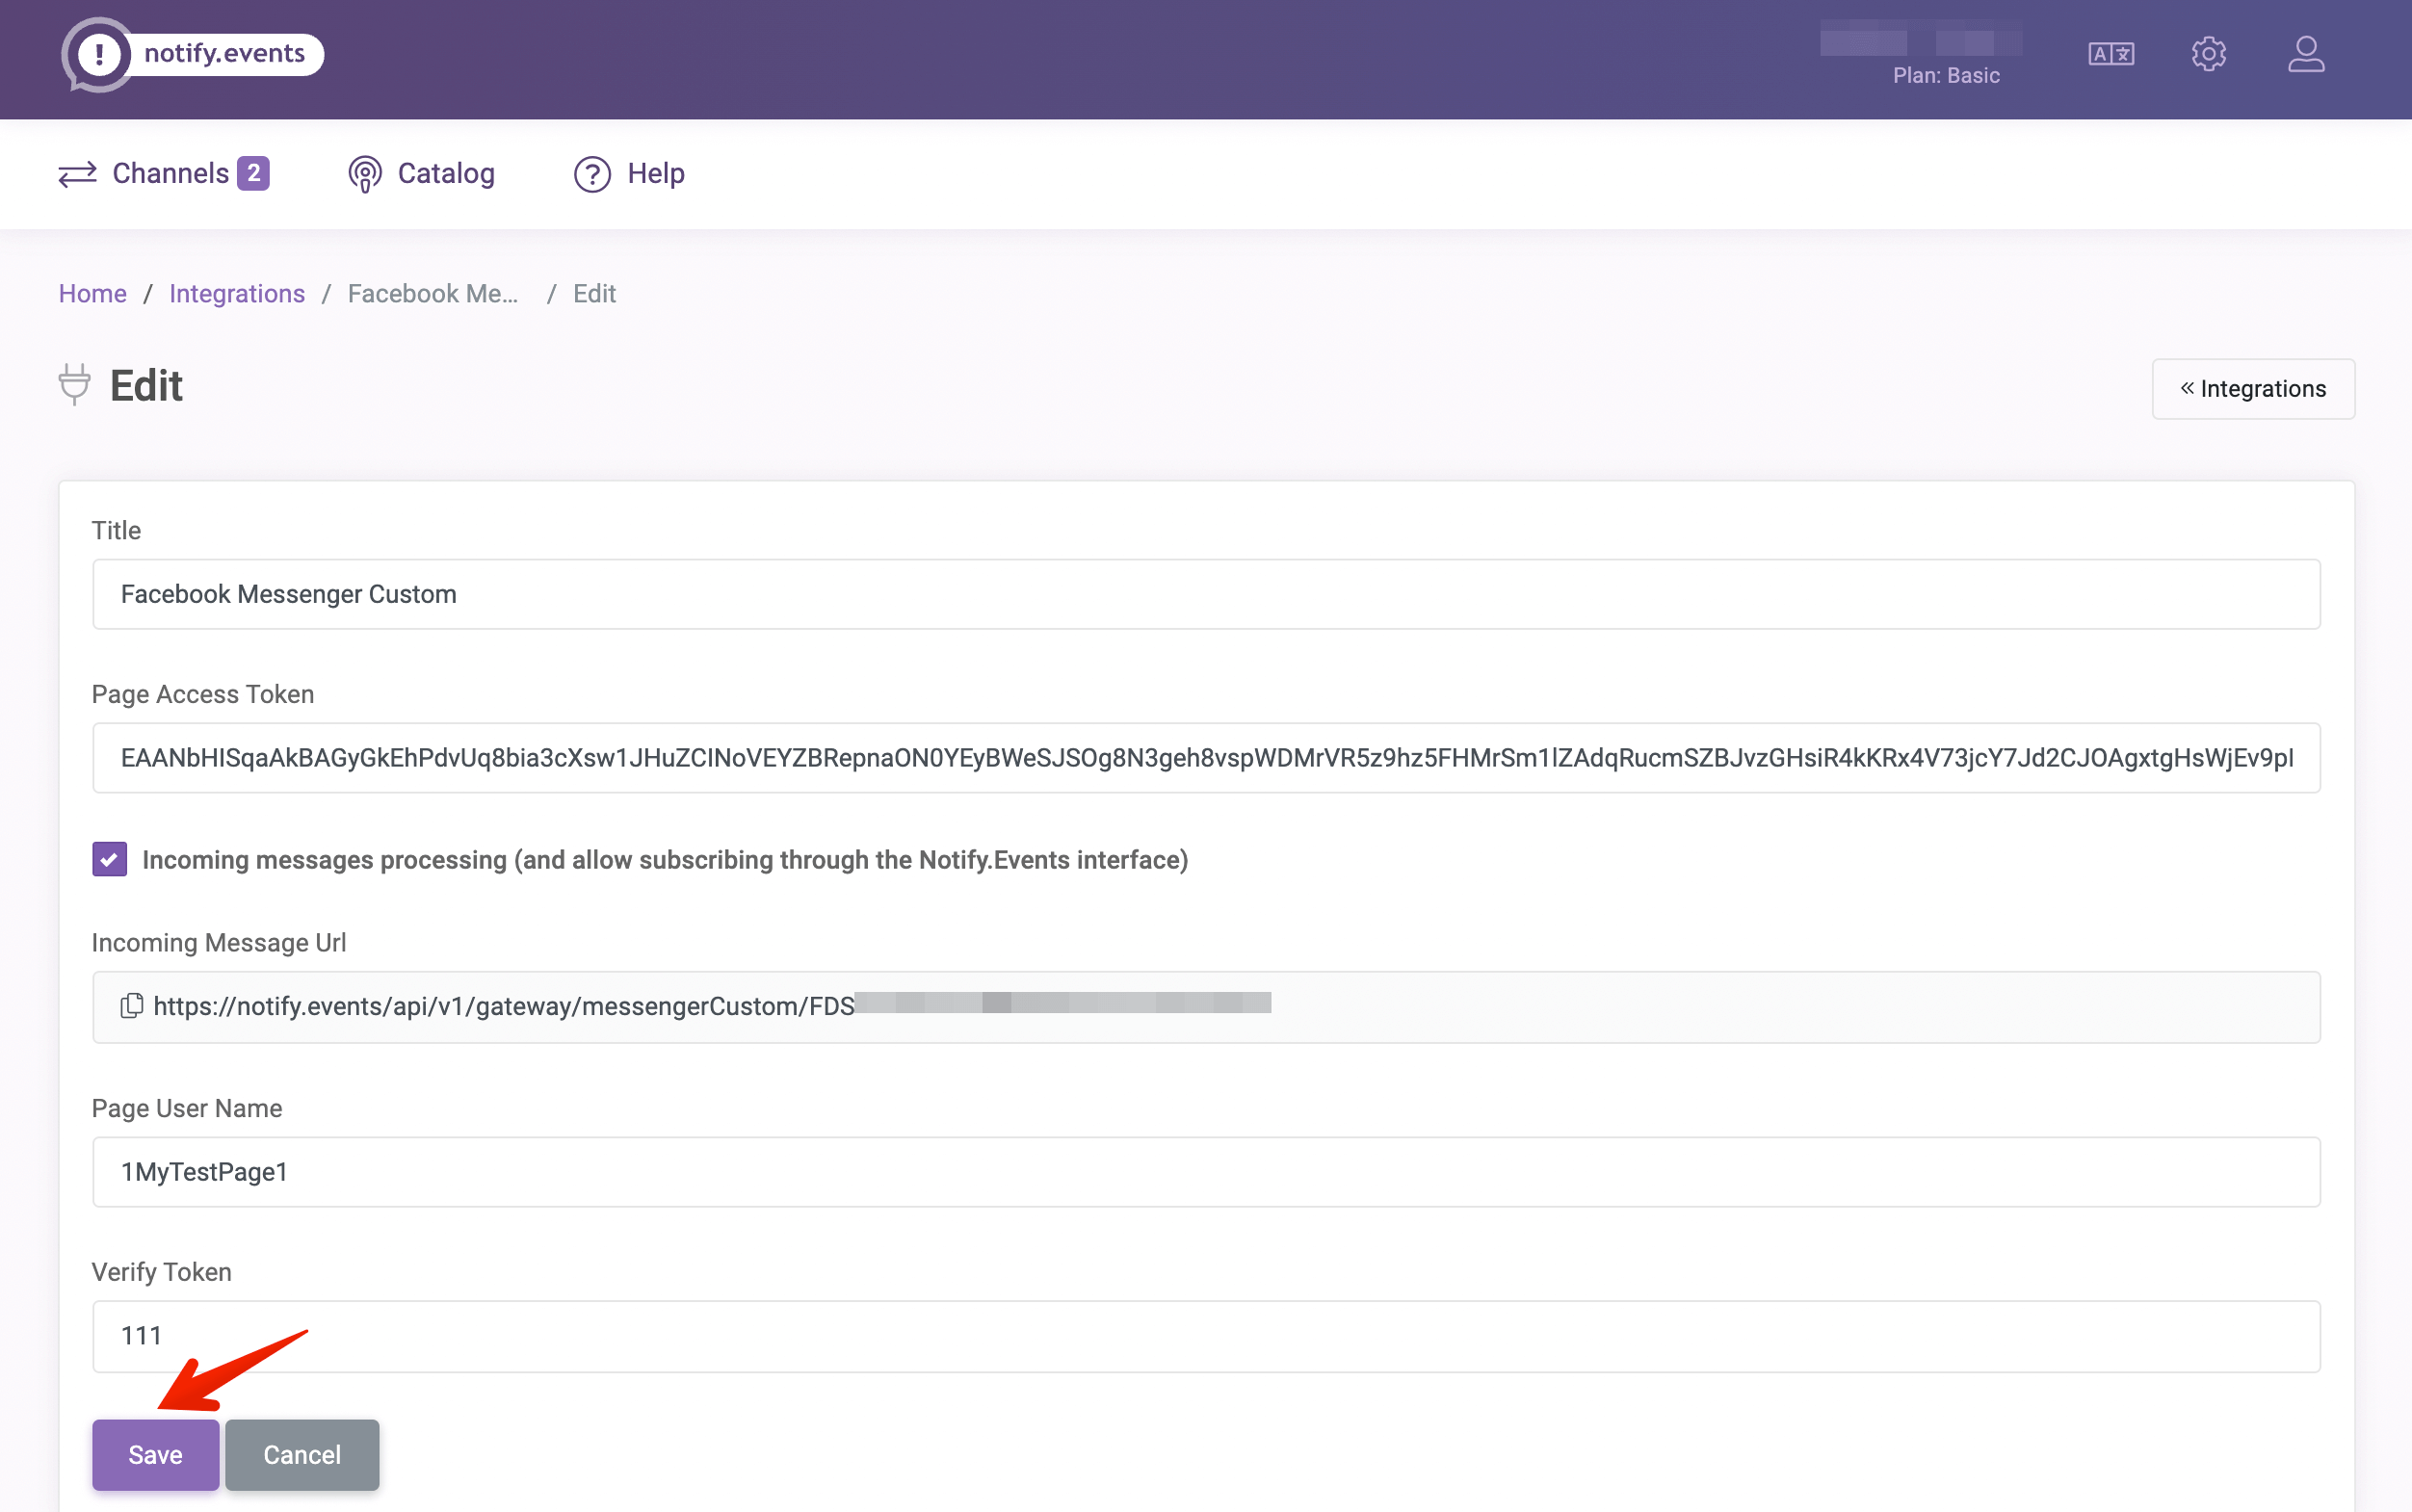Click the back to Integrations button
Viewport: 2412px width, 1512px height.
2253,389
